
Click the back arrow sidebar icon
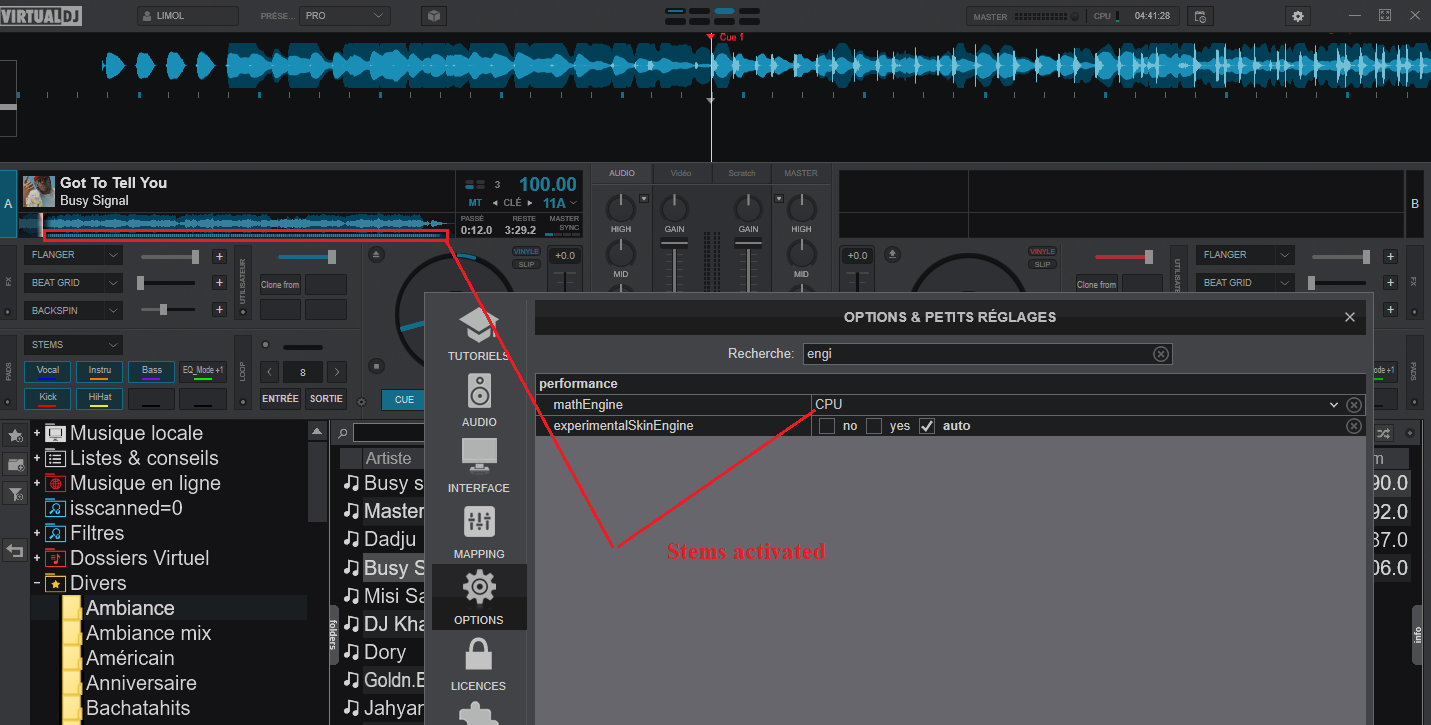(x=15, y=550)
